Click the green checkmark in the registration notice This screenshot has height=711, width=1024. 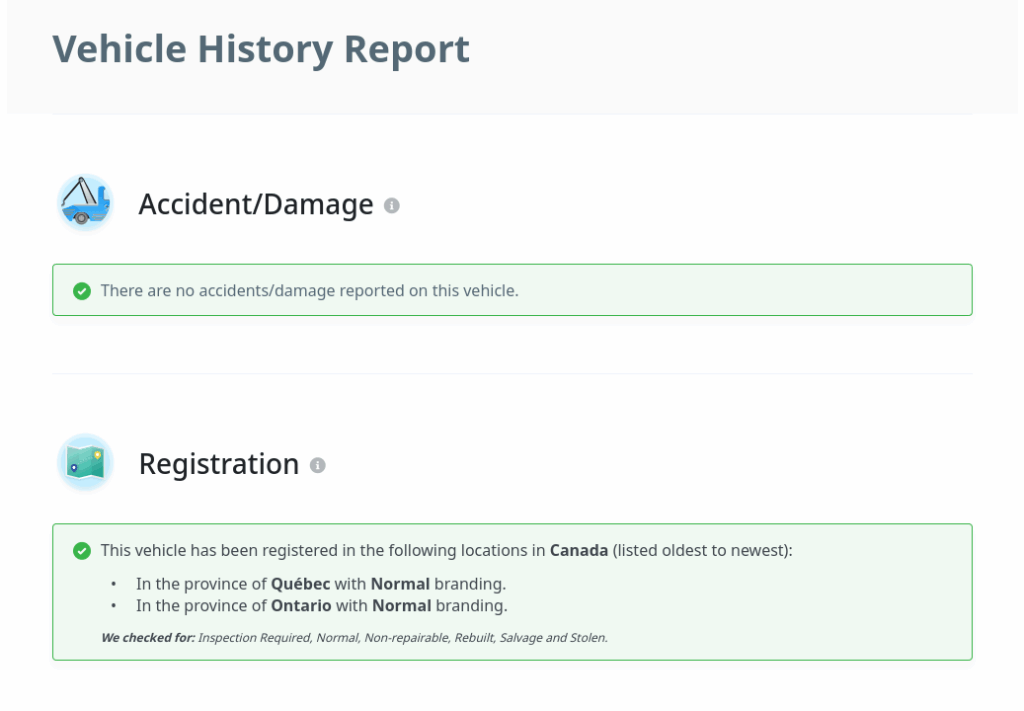tap(82, 551)
